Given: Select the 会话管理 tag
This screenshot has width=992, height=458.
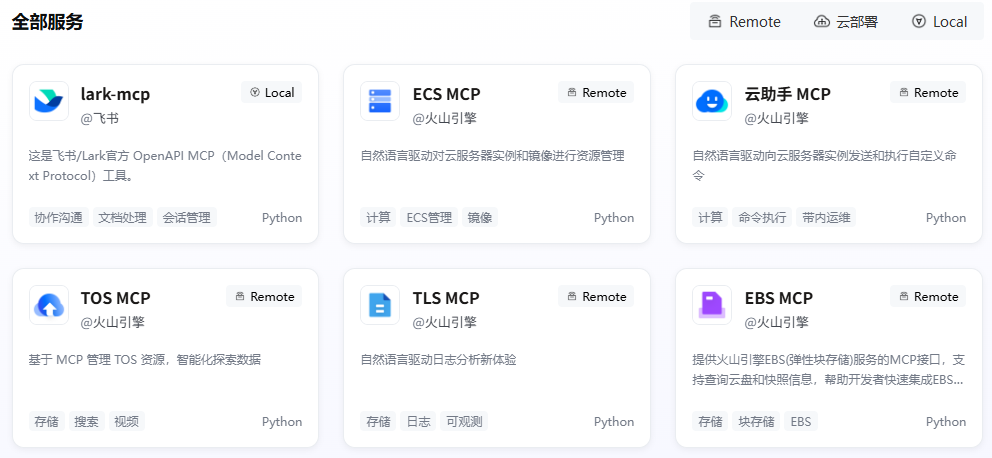Looking at the screenshot, I should (x=187, y=218).
